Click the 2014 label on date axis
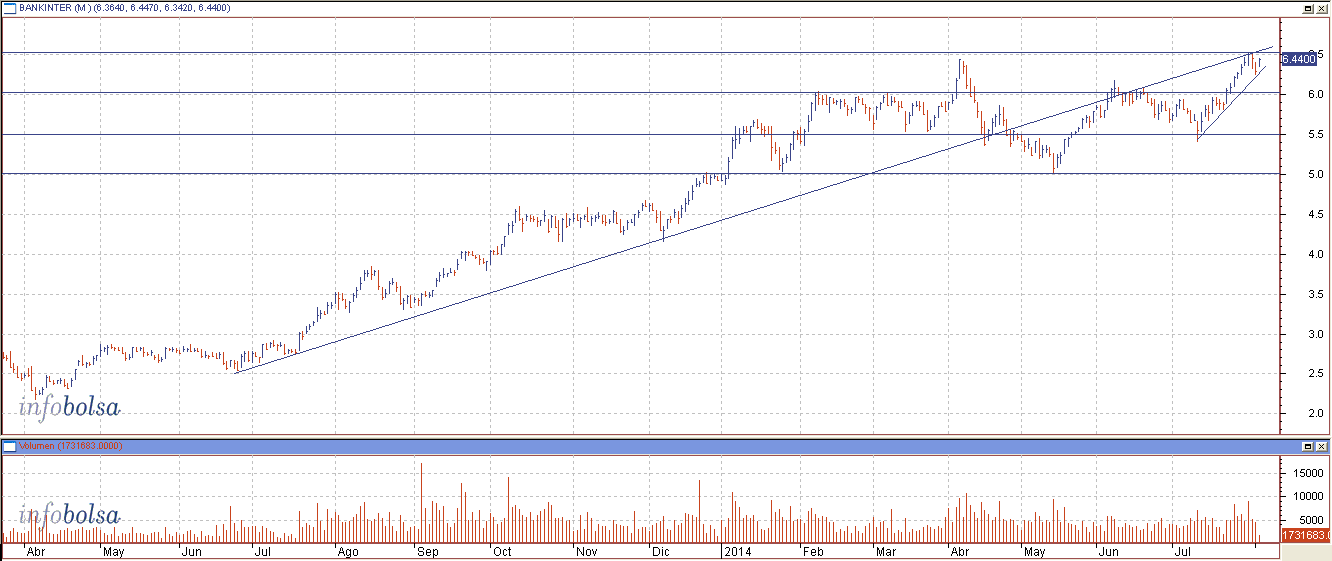The image size is (1332, 561). point(738,552)
